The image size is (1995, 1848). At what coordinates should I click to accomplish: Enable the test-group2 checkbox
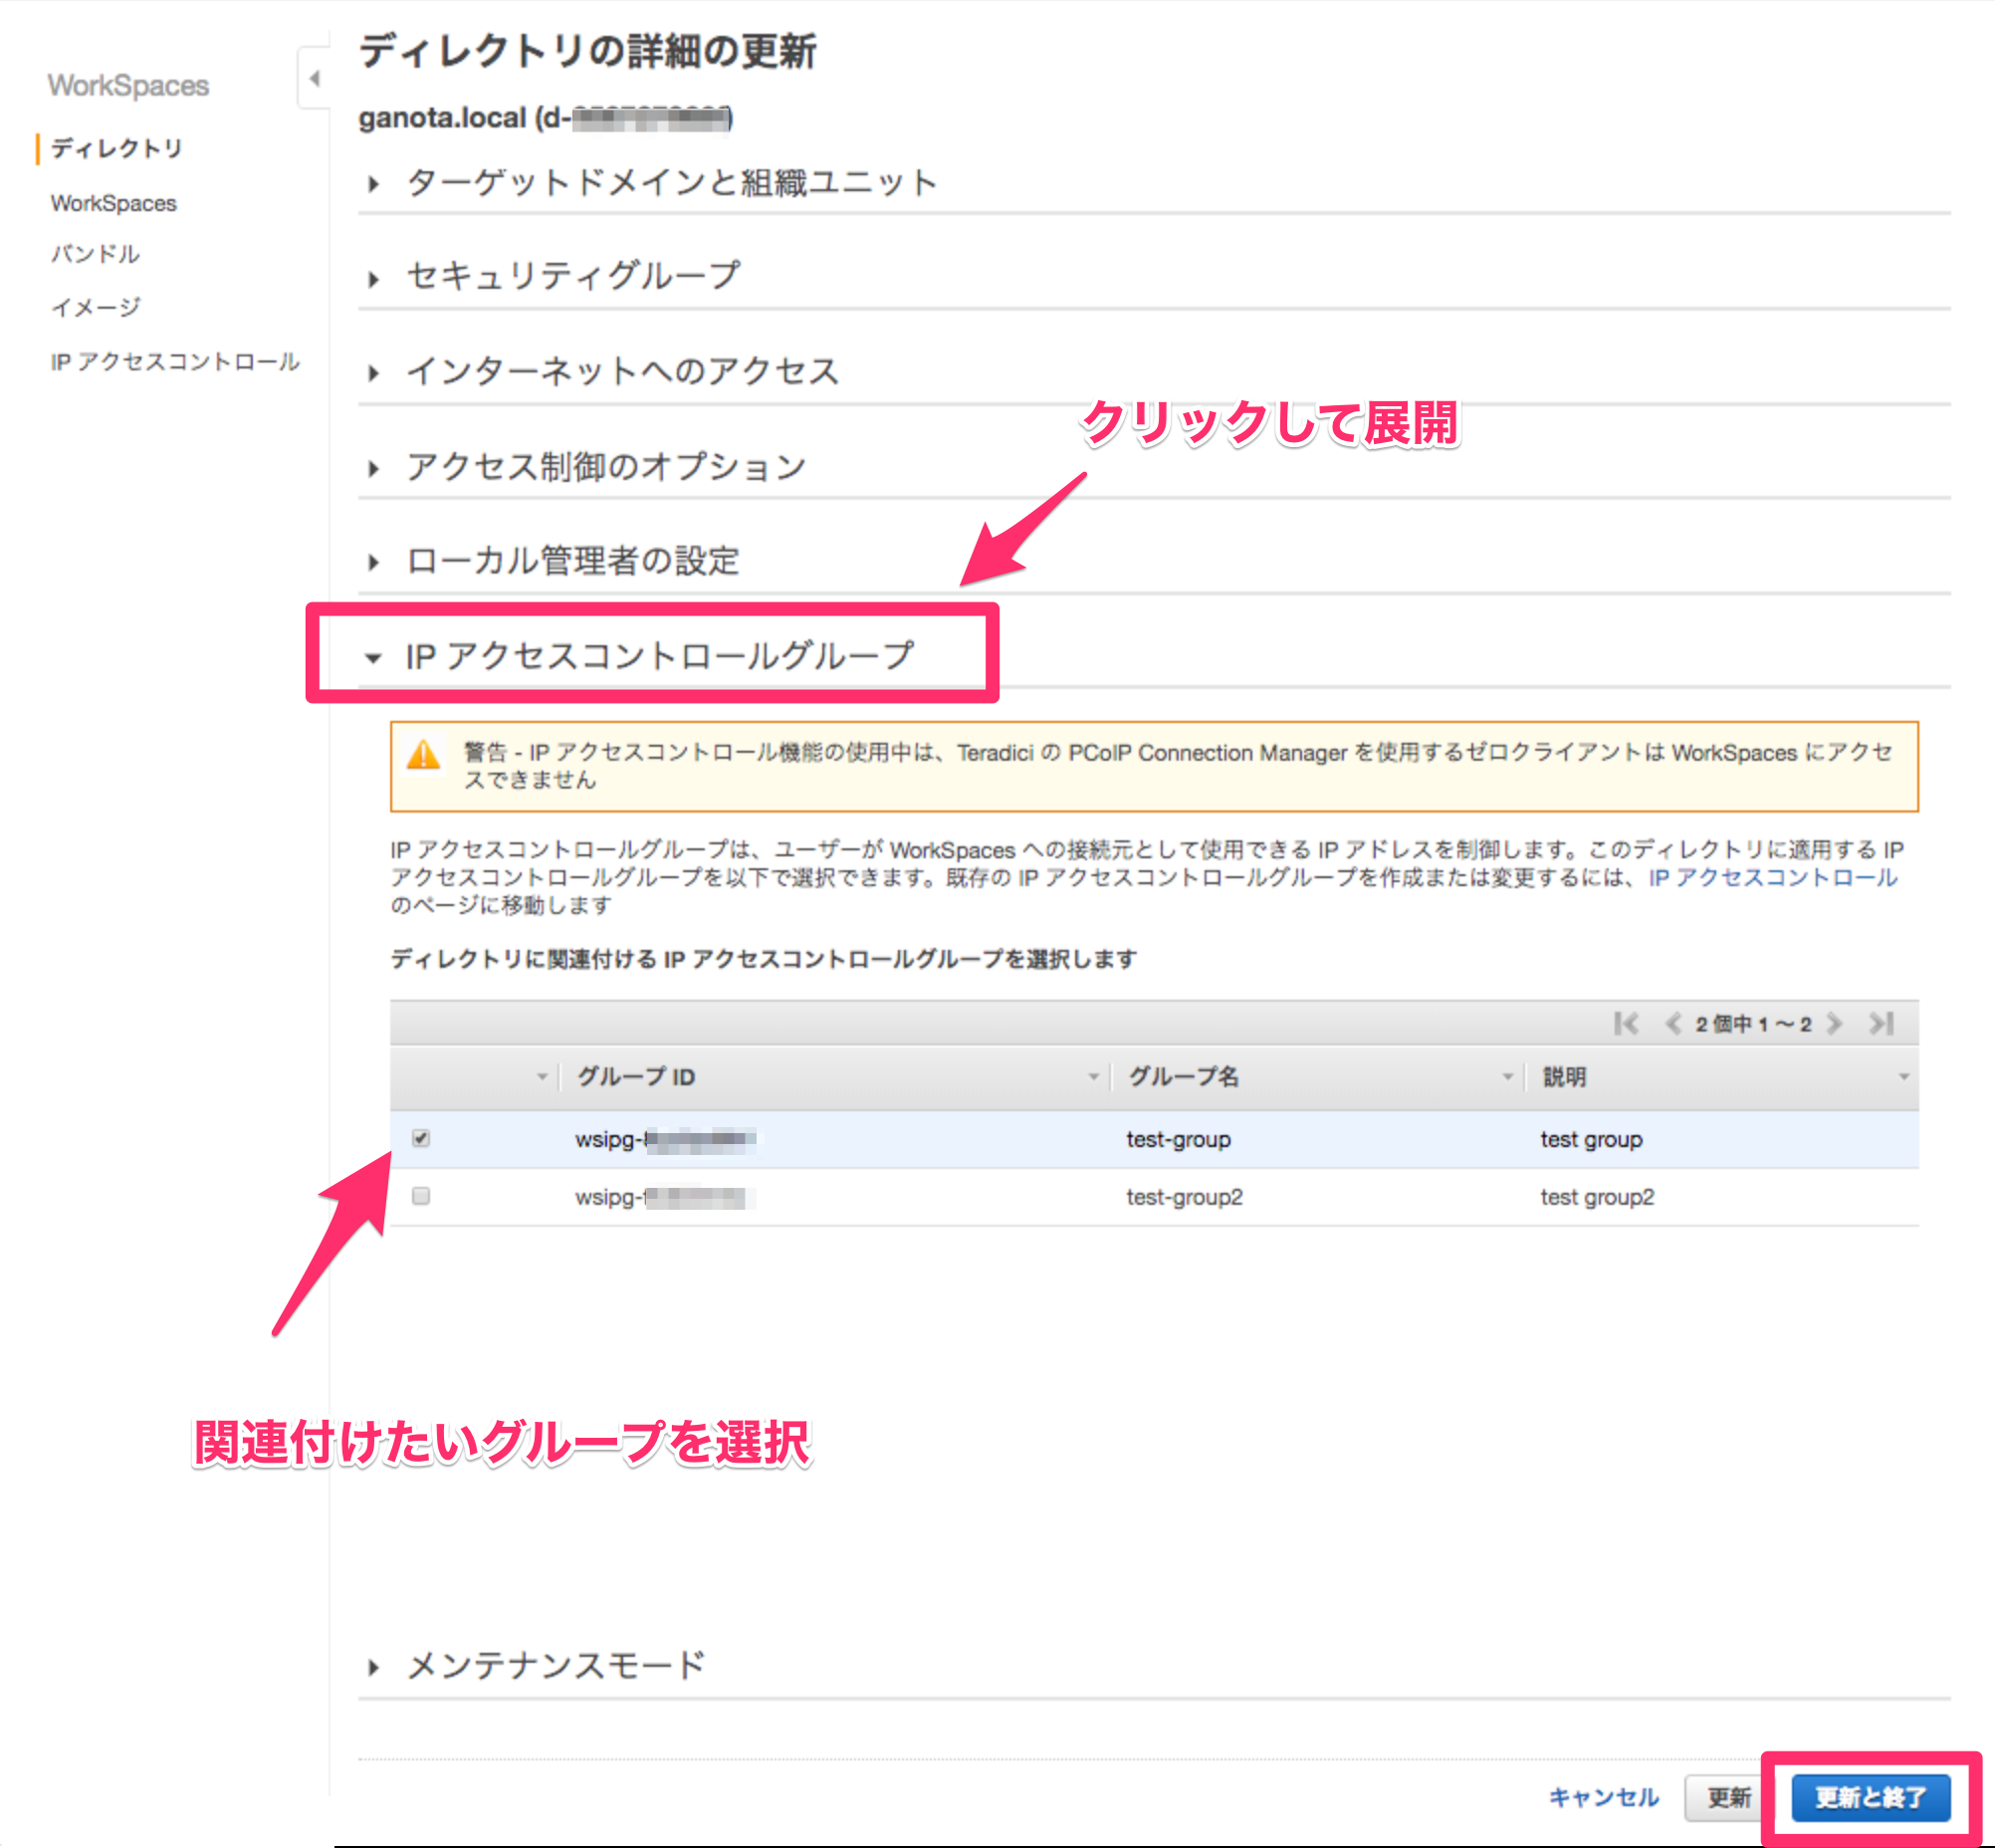pyautogui.click(x=421, y=1196)
